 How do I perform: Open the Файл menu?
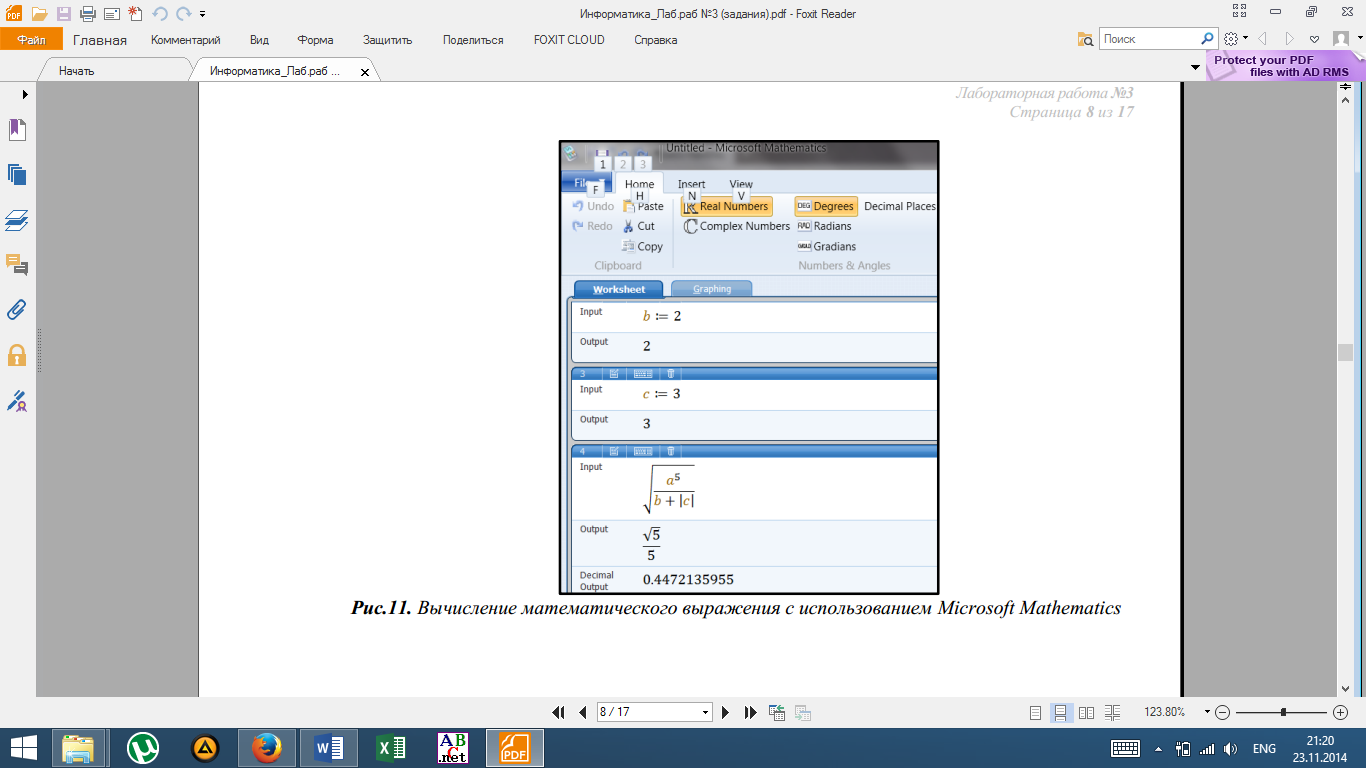pos(31,40)
